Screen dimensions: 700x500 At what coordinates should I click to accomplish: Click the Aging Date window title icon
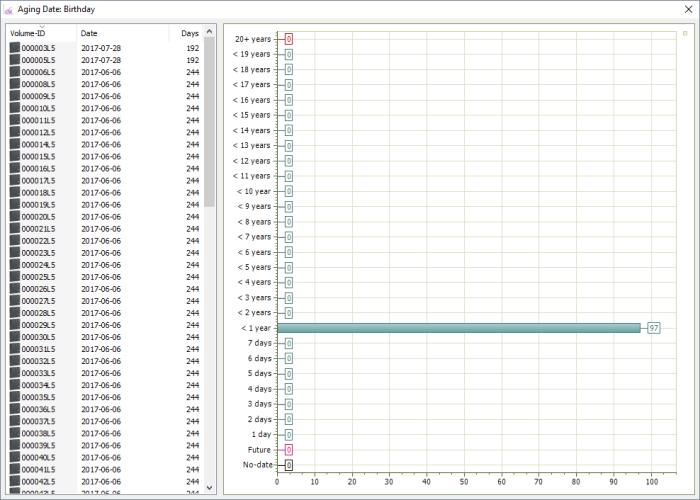(10, 8)
